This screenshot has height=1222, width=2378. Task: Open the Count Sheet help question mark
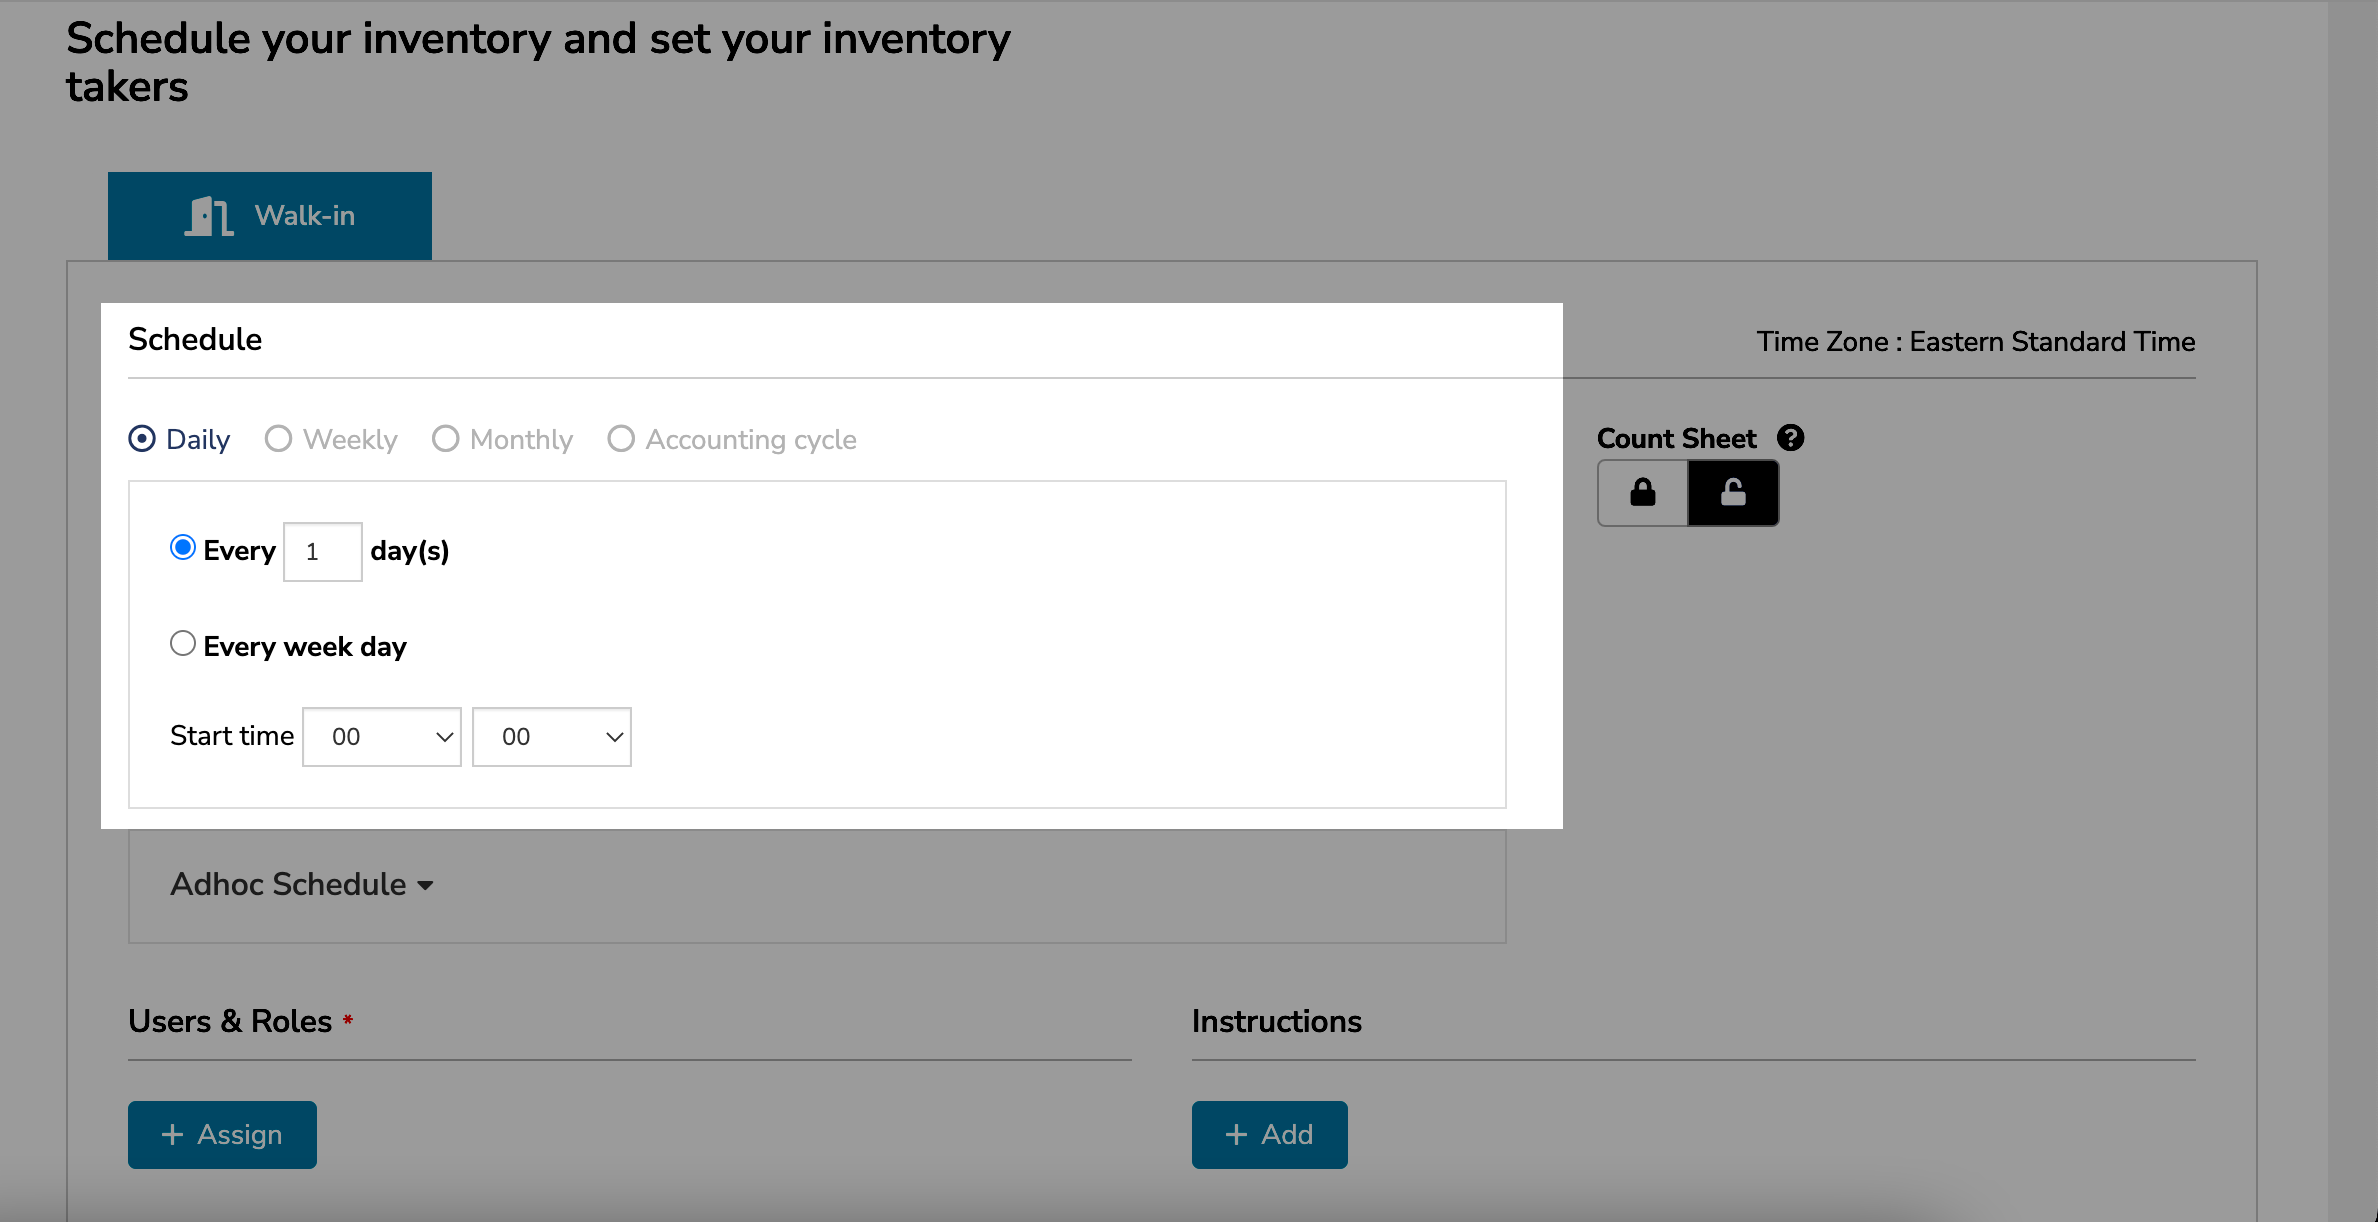coord(1790,437)
